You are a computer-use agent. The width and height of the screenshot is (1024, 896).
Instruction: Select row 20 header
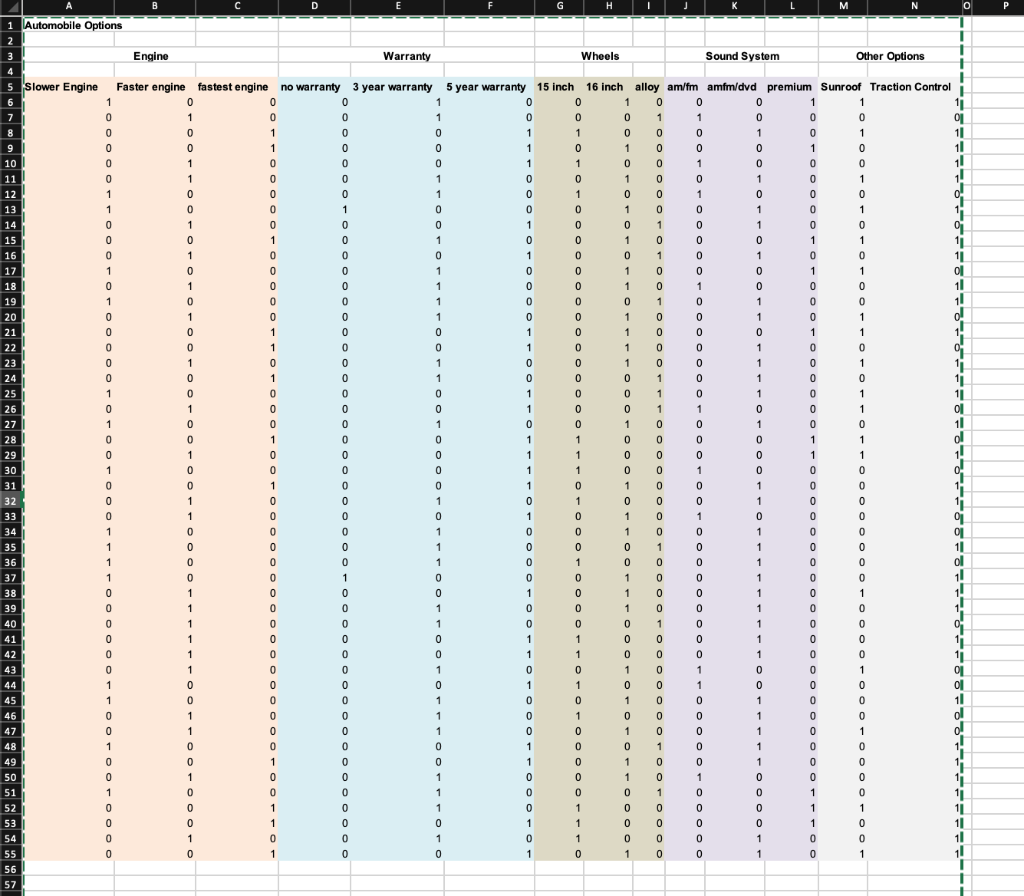coord(10,317)
